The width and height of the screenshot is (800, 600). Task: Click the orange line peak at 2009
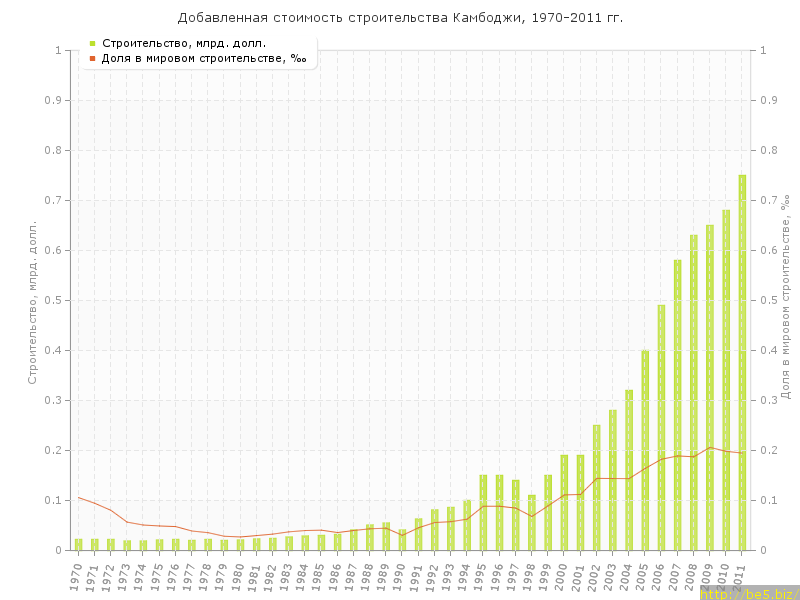click(710, 447)
